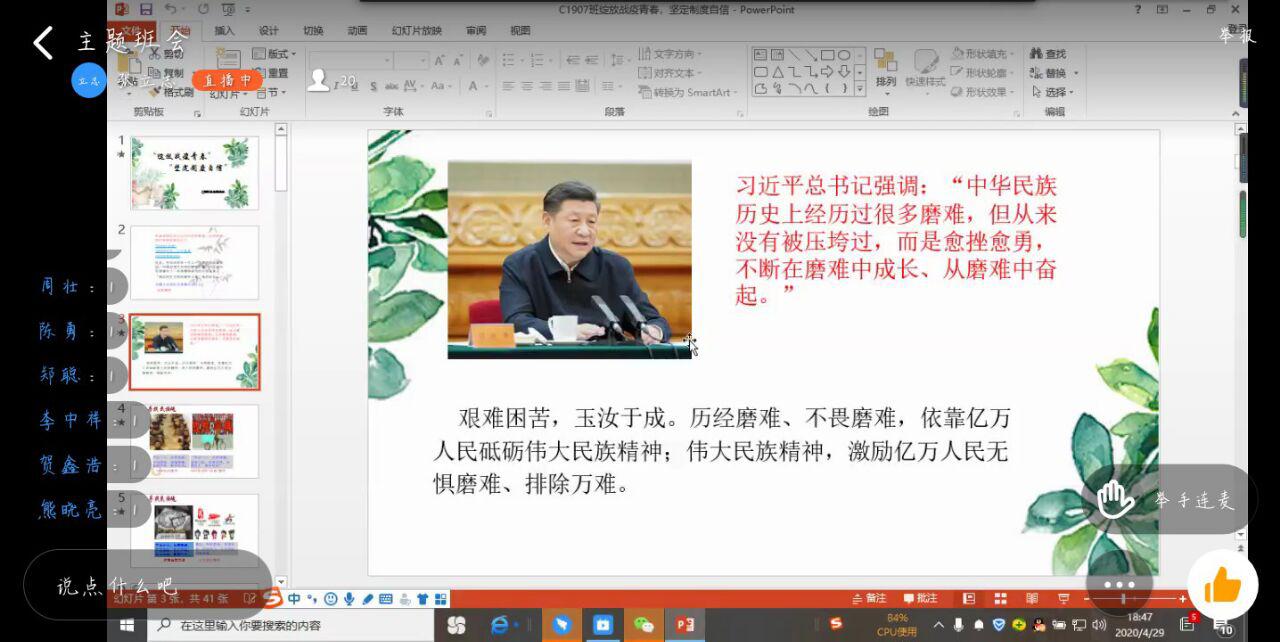Viewport: 1280px width, 642px height.
Task: Click the 备注 notes button in status bar
Action: (x=868, y=599)
